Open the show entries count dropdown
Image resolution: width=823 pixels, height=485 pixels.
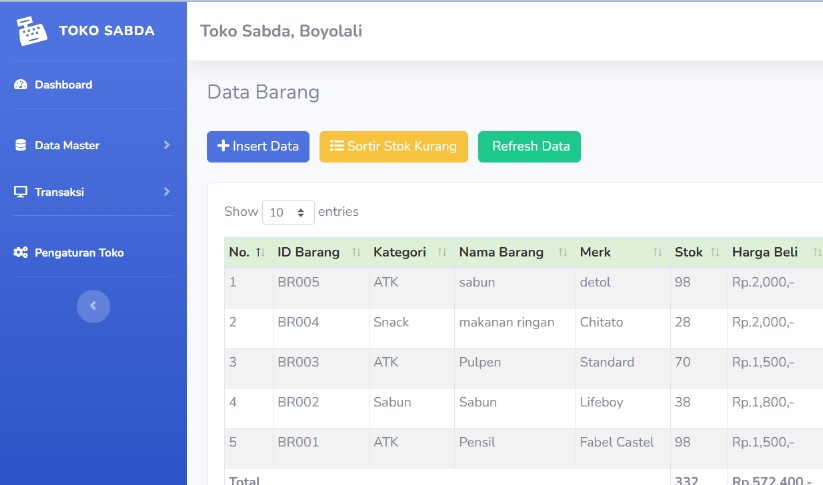(288, 212)
